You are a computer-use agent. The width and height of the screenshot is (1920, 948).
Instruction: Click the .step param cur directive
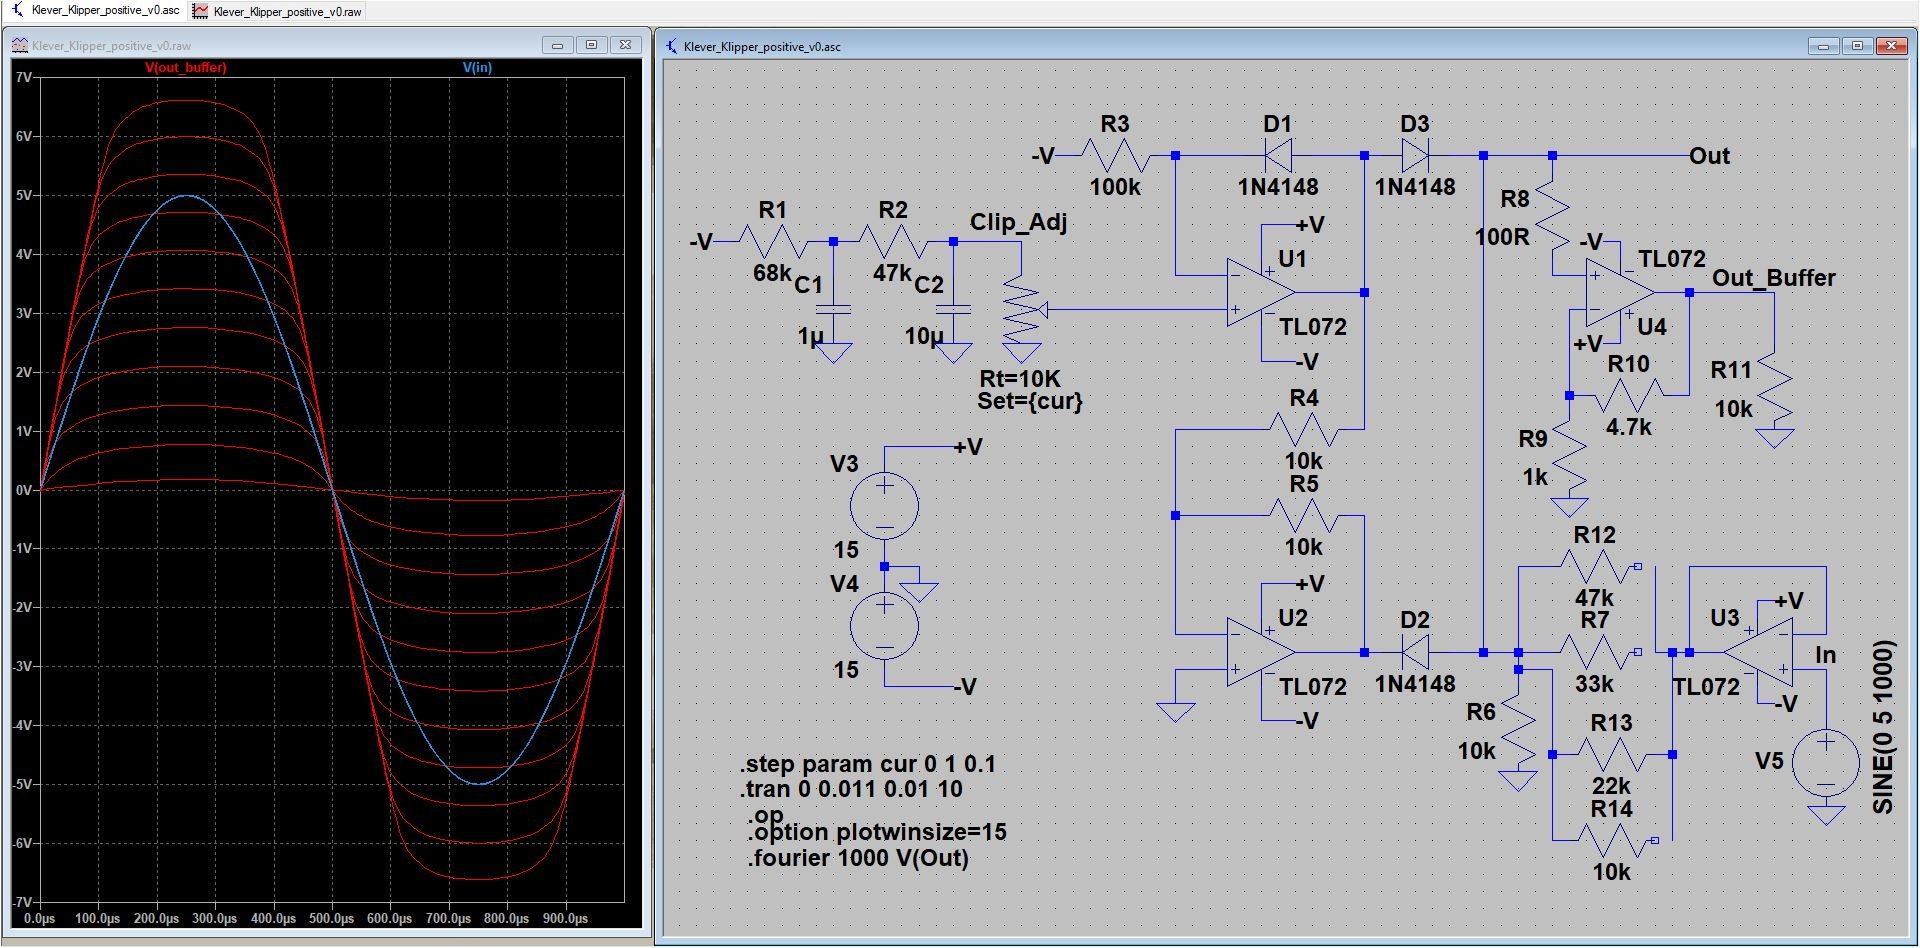[868, 764]
